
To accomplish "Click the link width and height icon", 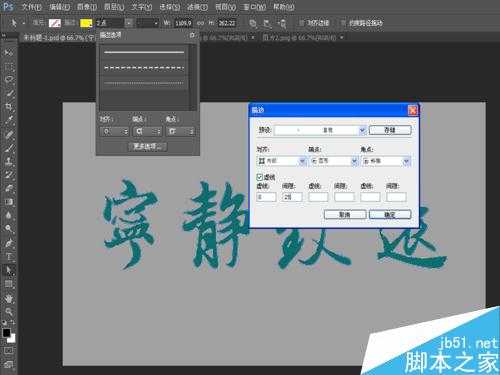I will (x=200, y=23).
